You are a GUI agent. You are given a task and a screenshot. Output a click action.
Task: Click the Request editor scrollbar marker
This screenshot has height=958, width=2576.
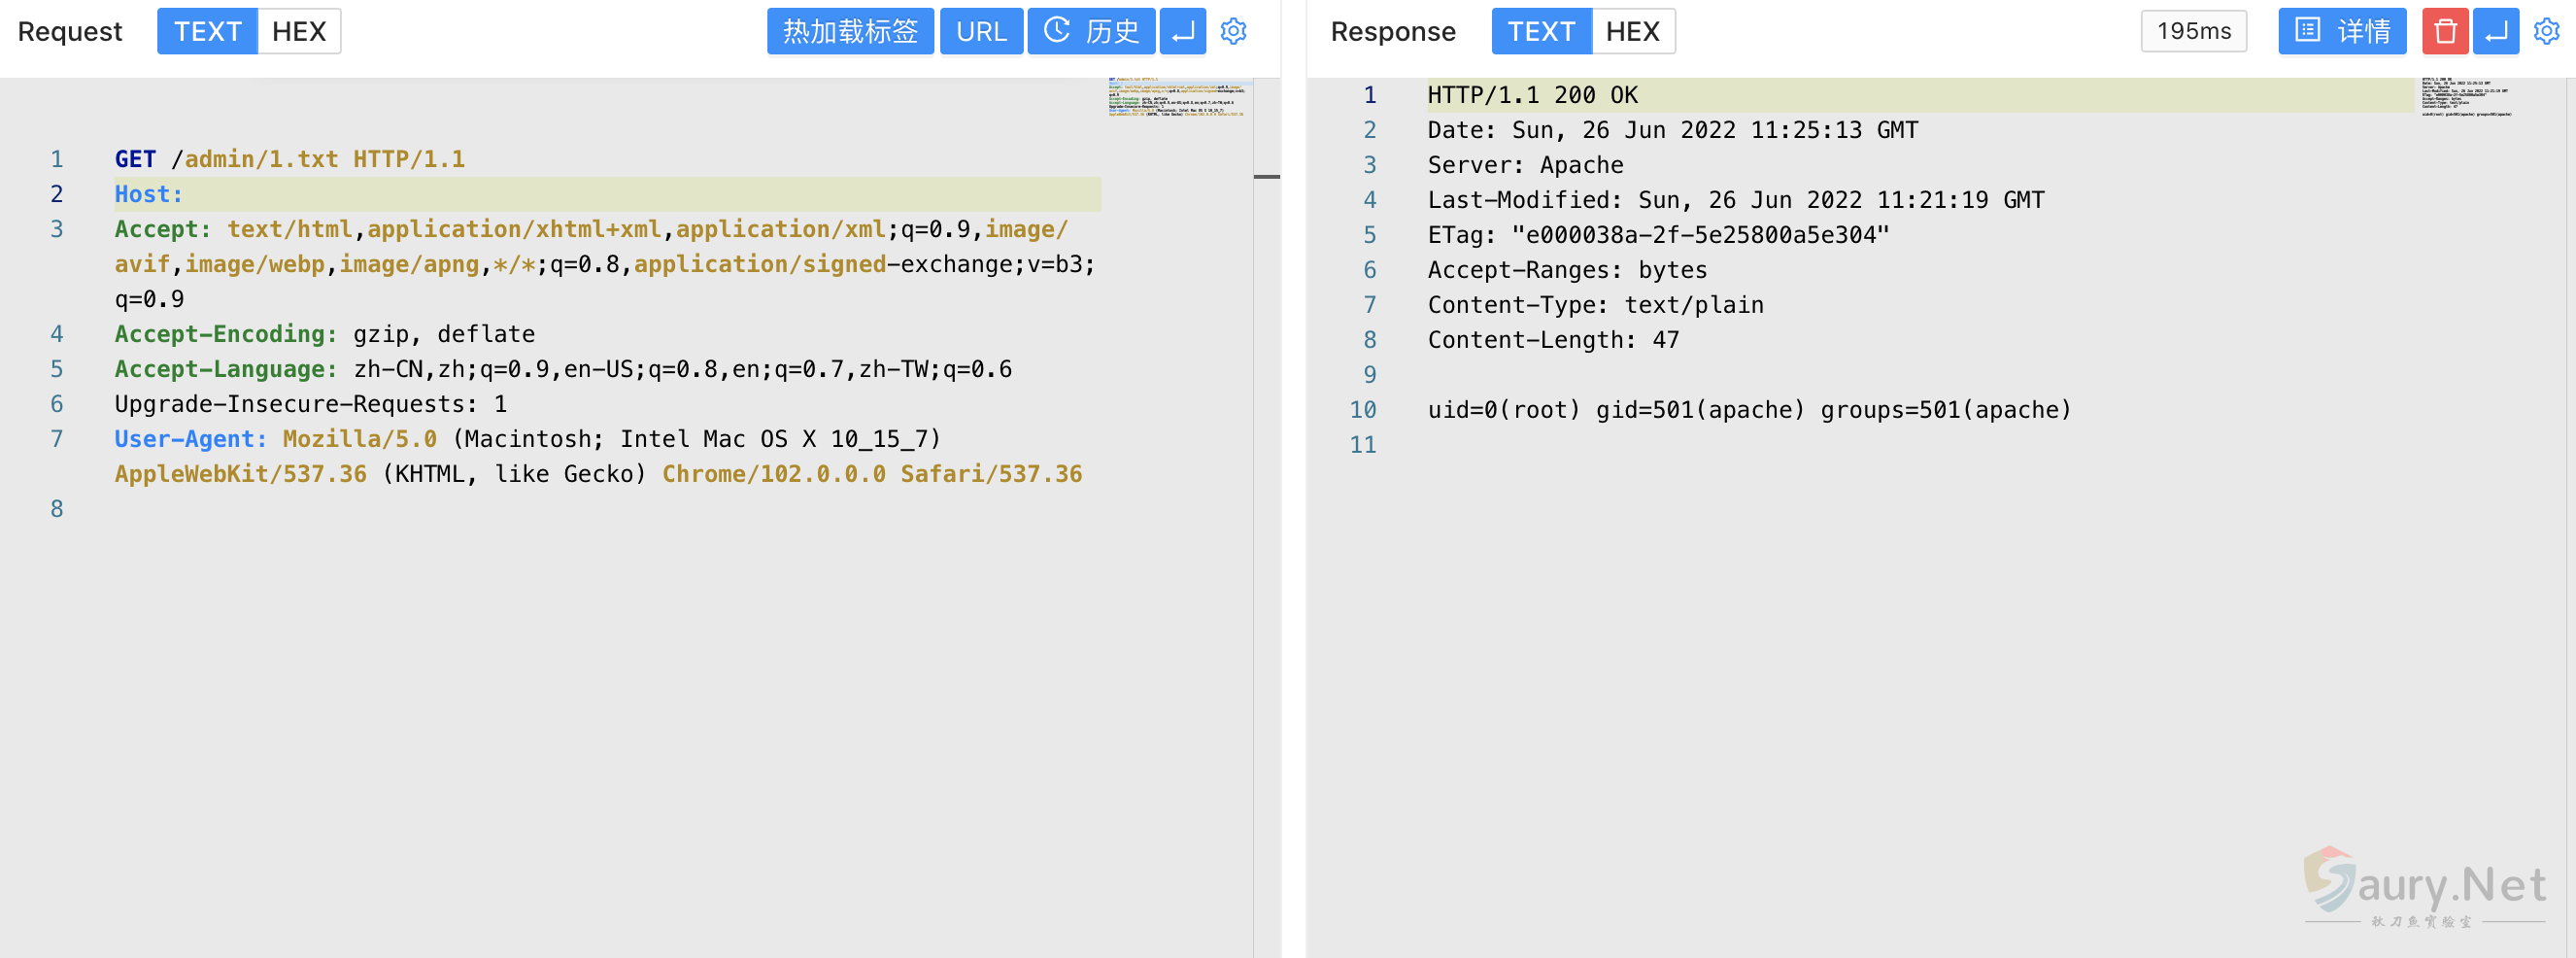pyautogui.click(x=1266, y=177)
